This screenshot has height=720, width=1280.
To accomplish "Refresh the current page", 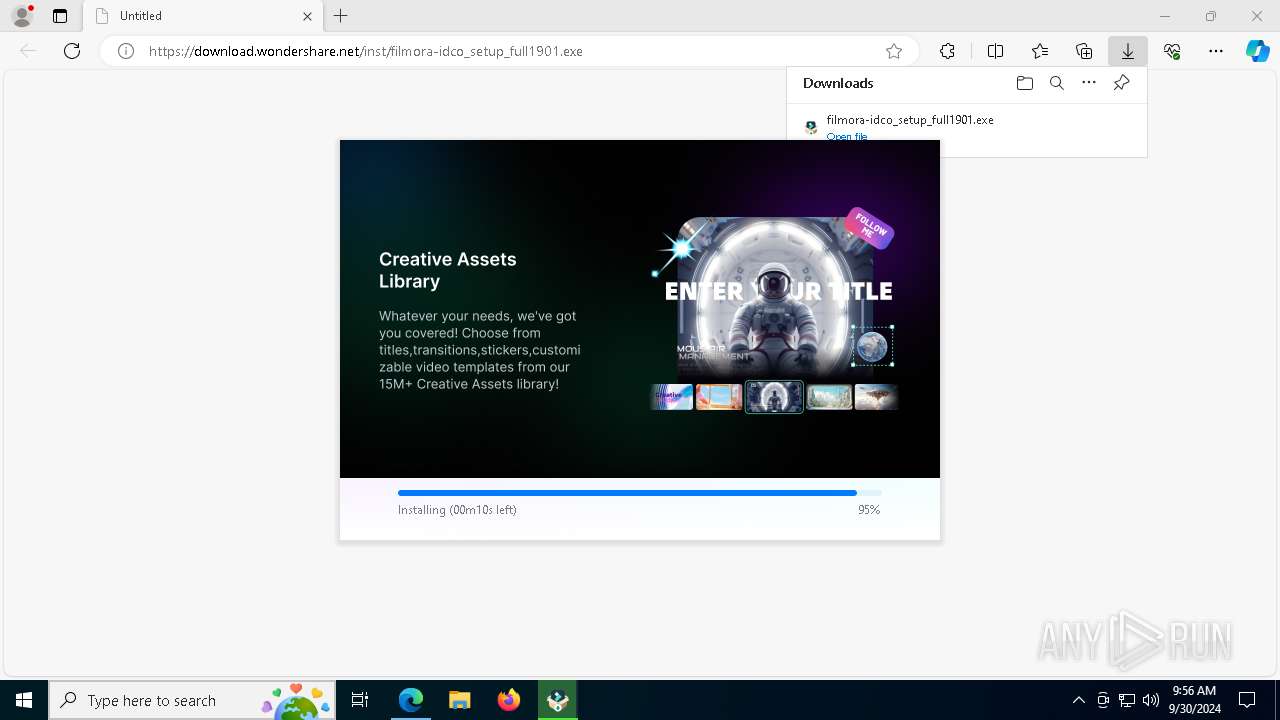I will point(72,51).
